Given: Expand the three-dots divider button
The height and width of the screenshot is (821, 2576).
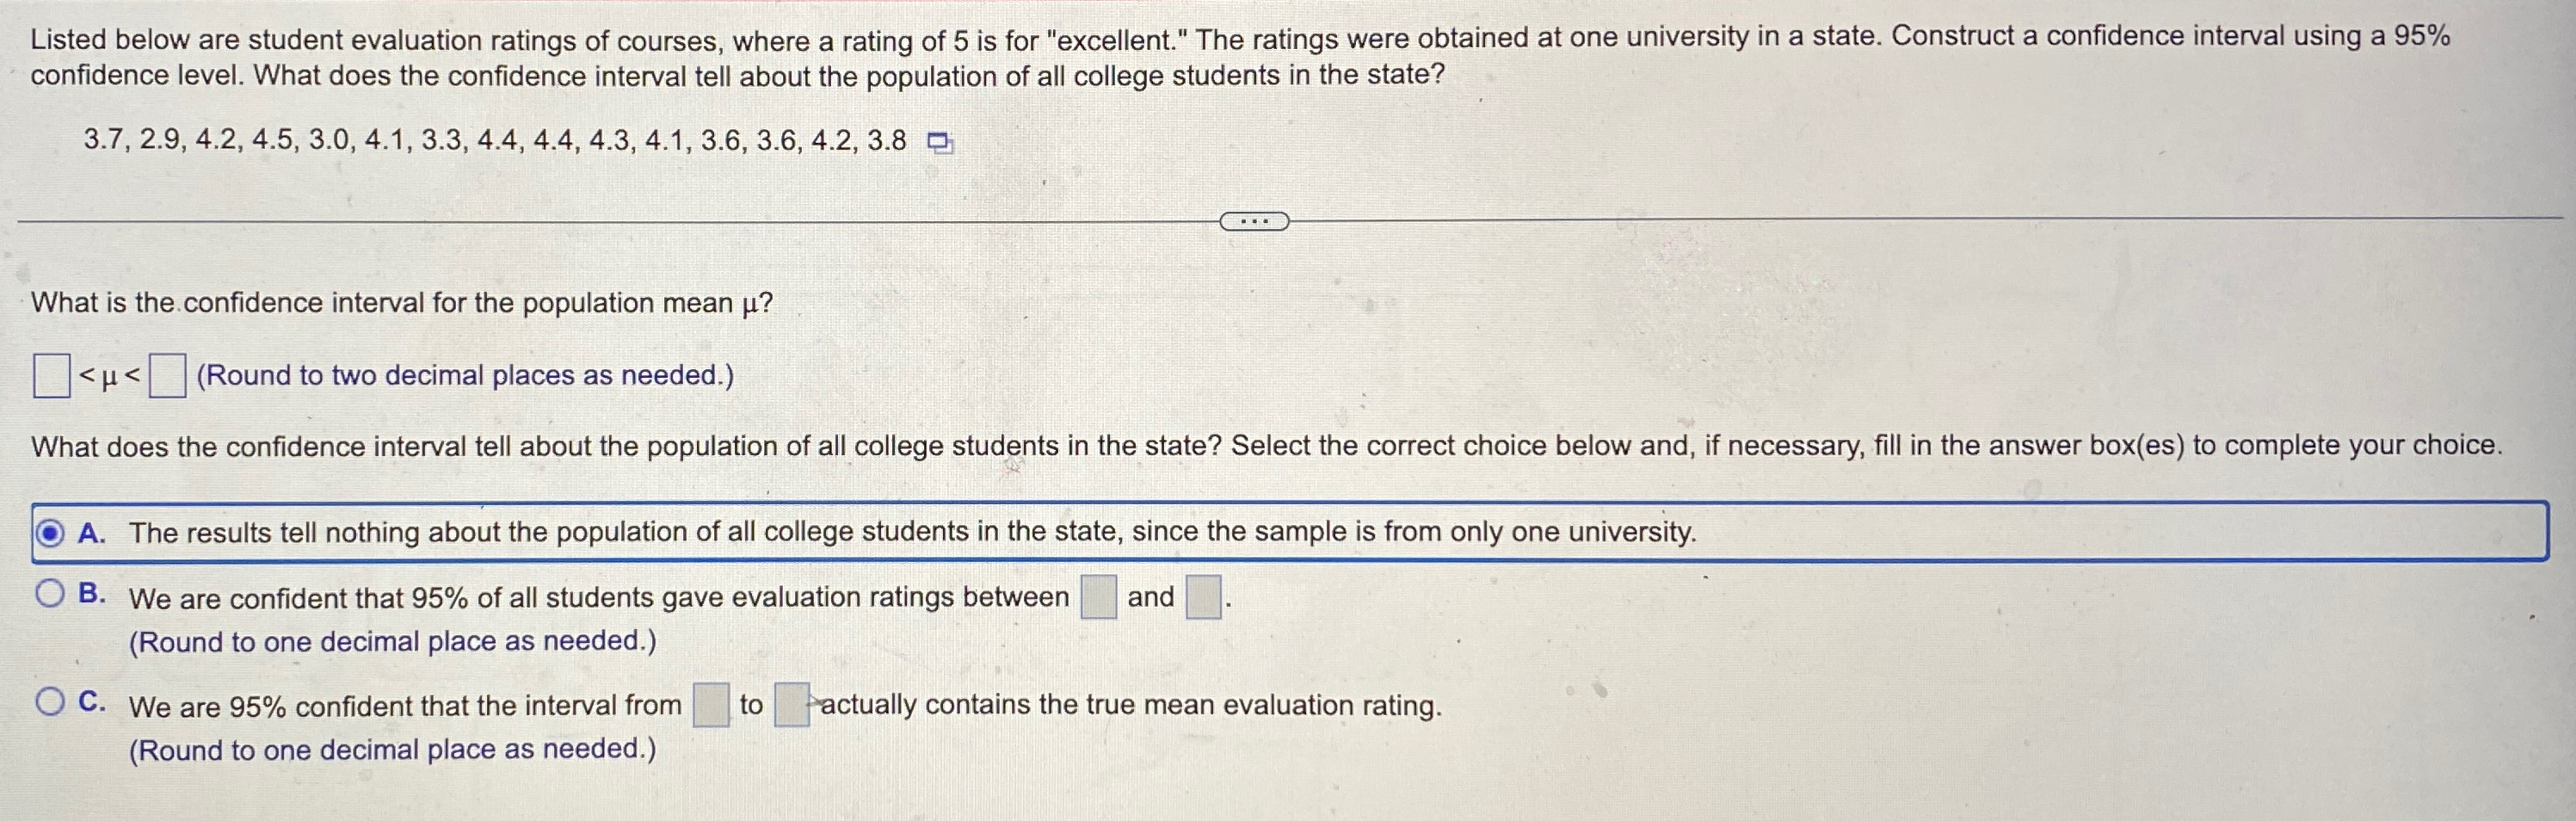Looking at the screenshot, I should (1254, 221).
